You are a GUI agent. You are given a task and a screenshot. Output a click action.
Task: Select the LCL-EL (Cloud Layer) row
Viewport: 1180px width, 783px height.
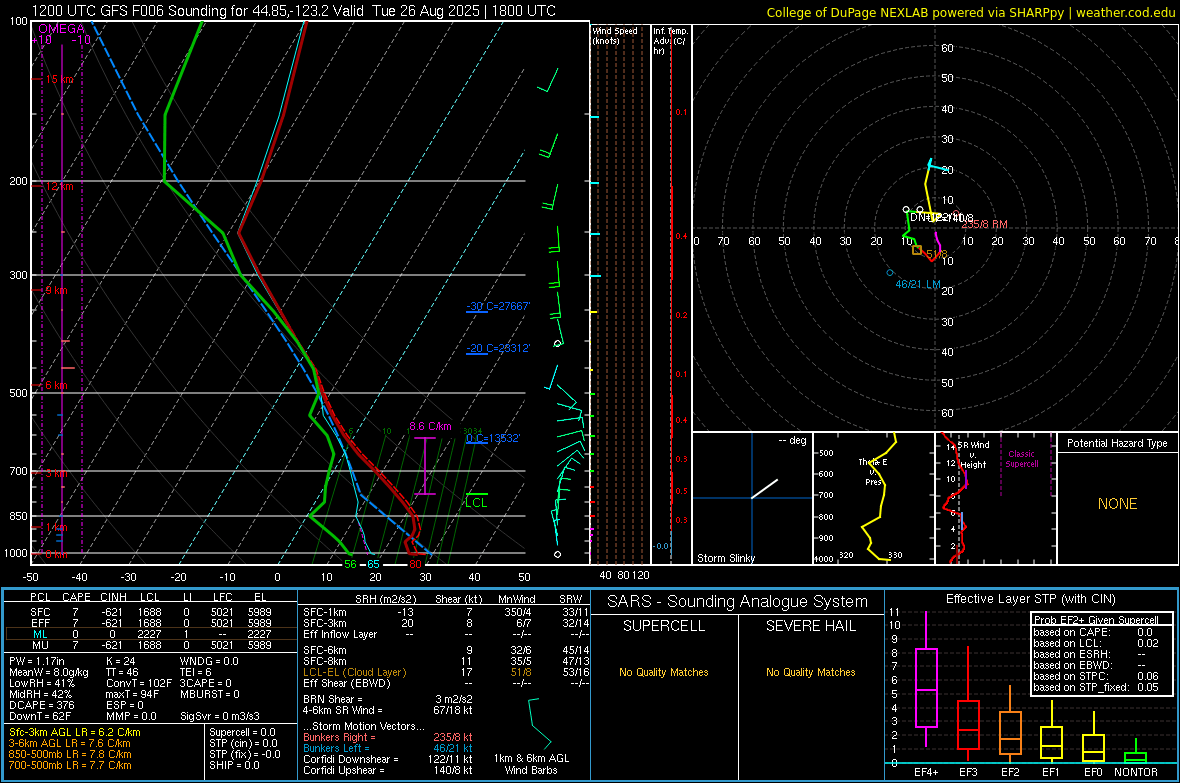[446, 672]
